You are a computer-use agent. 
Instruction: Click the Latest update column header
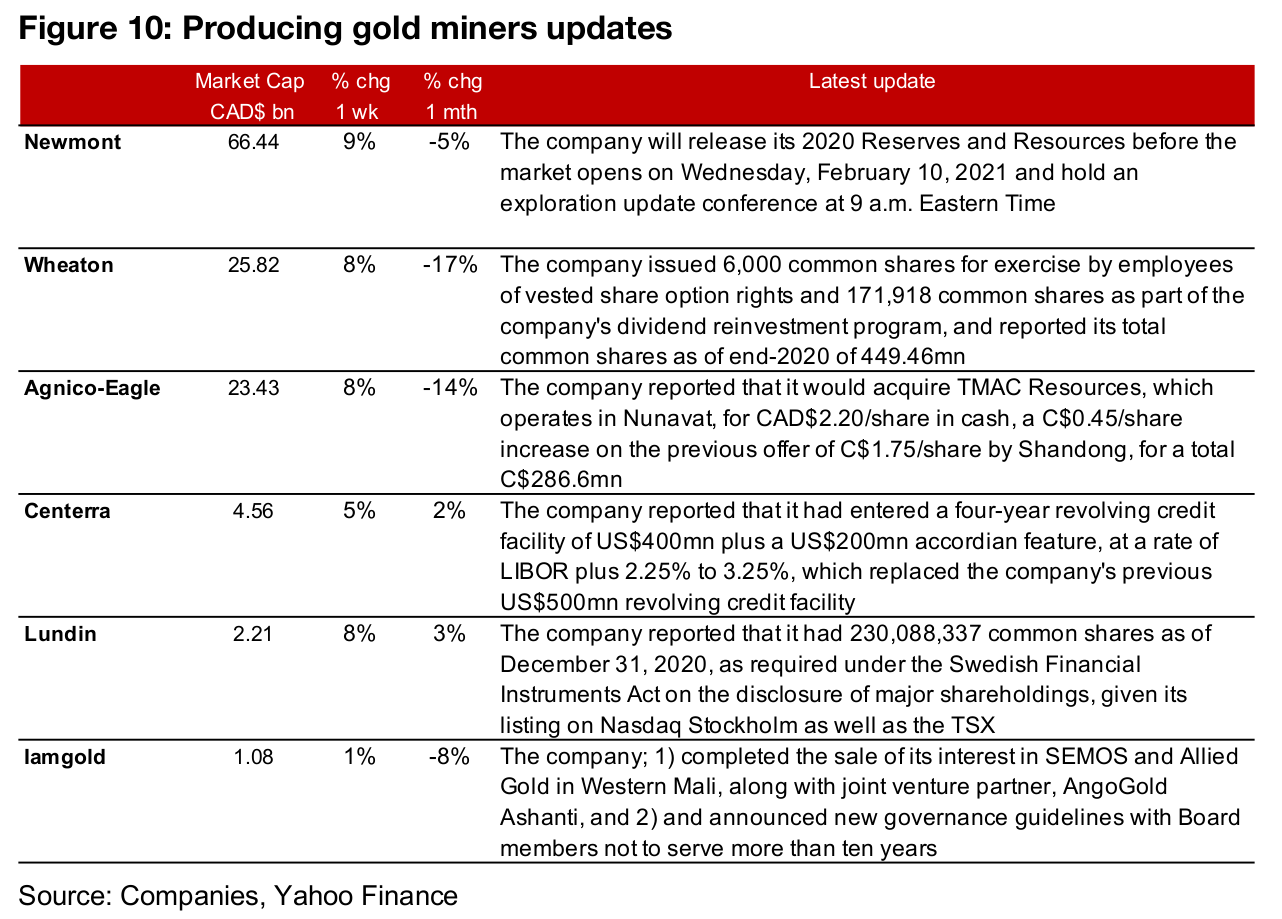872,81
